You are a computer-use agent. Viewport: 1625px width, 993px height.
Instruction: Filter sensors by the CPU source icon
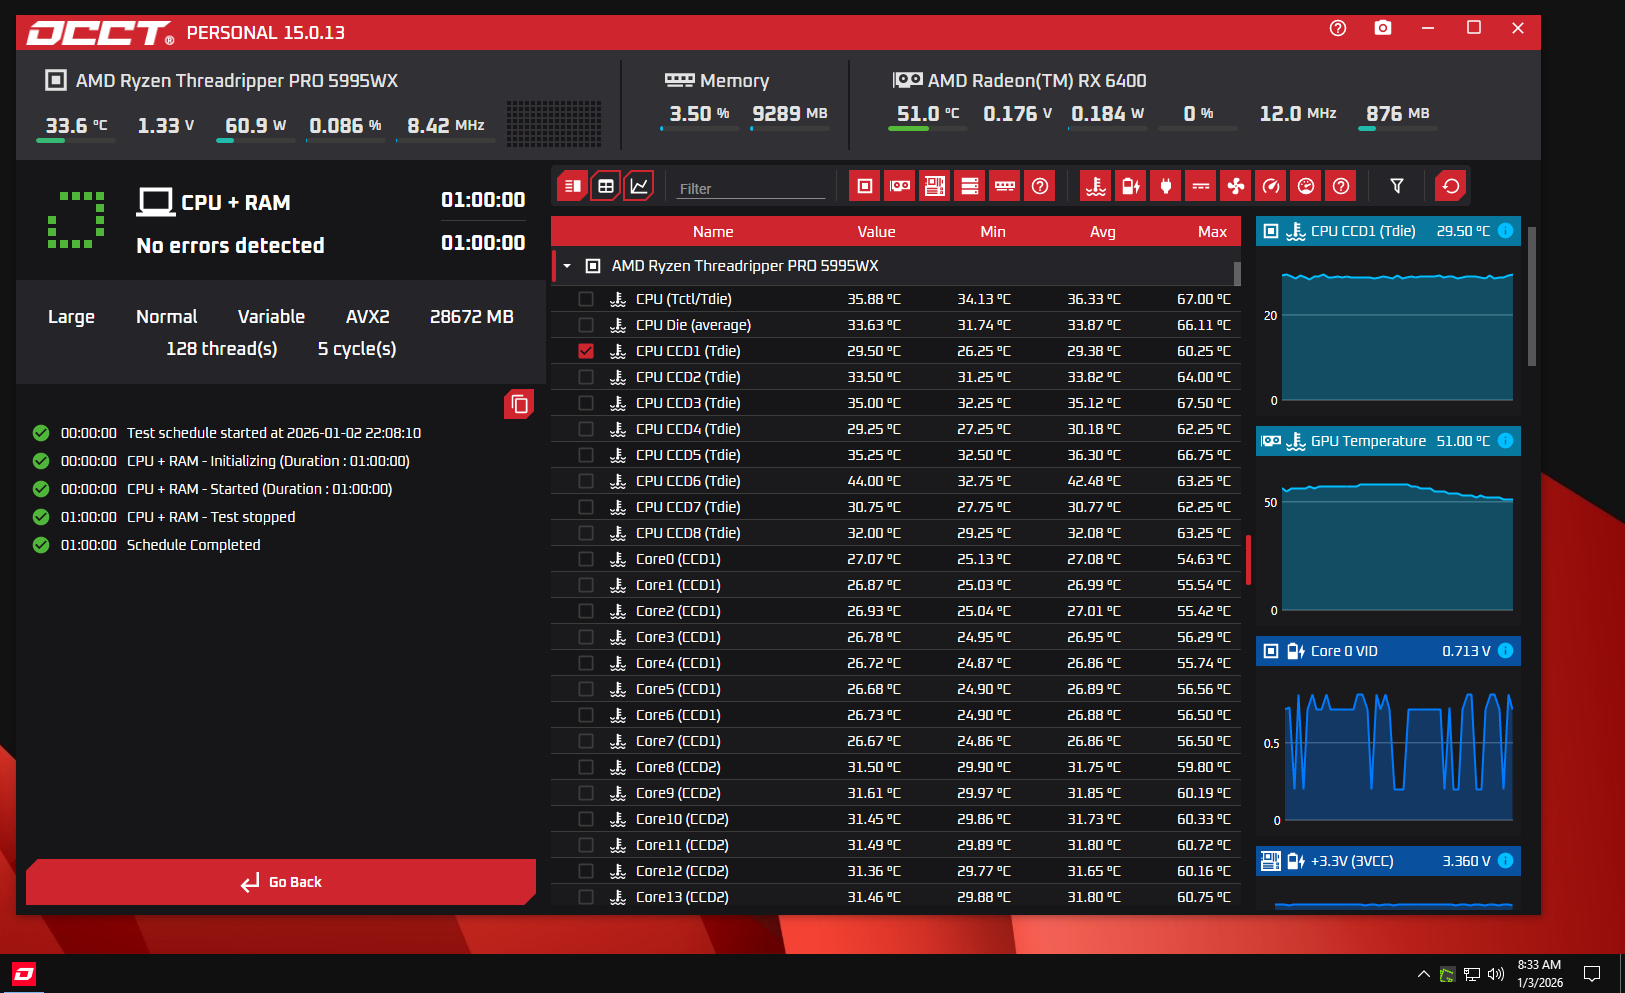tap(865, 186)
